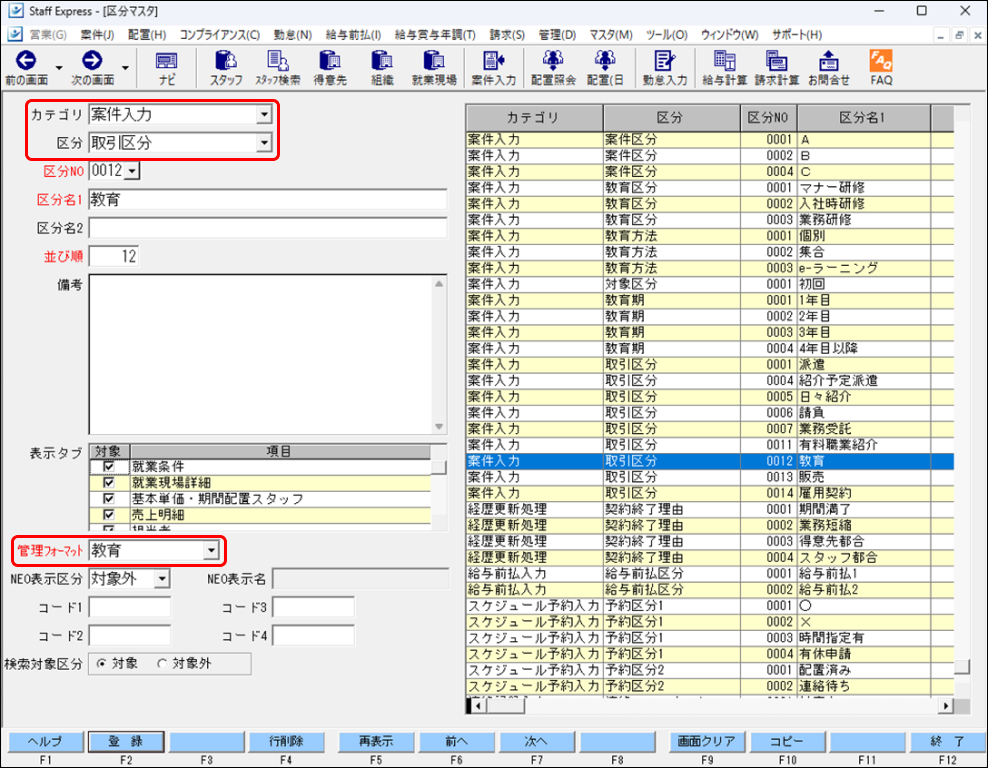Open the 就業現場 worksite icon
The height and width of the screenshot is (768, 988).
(434, 67)
